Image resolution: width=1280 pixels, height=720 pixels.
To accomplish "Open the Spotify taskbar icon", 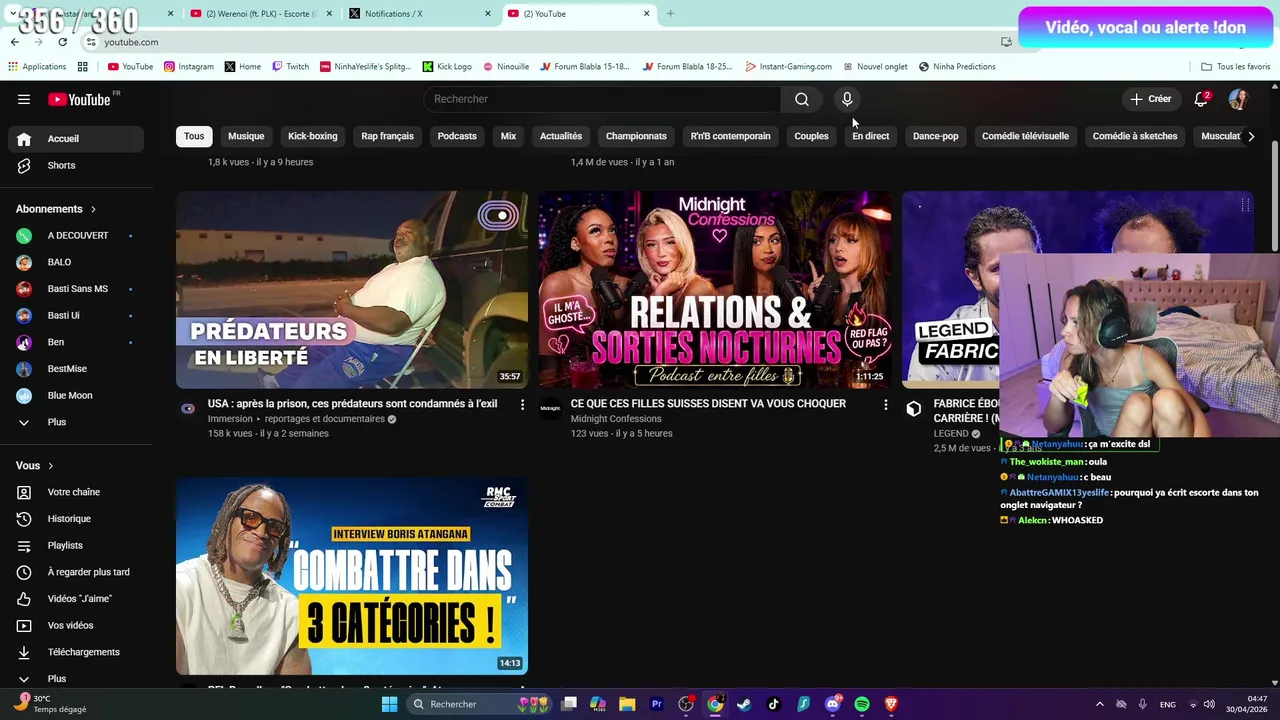I will point(862,704).
